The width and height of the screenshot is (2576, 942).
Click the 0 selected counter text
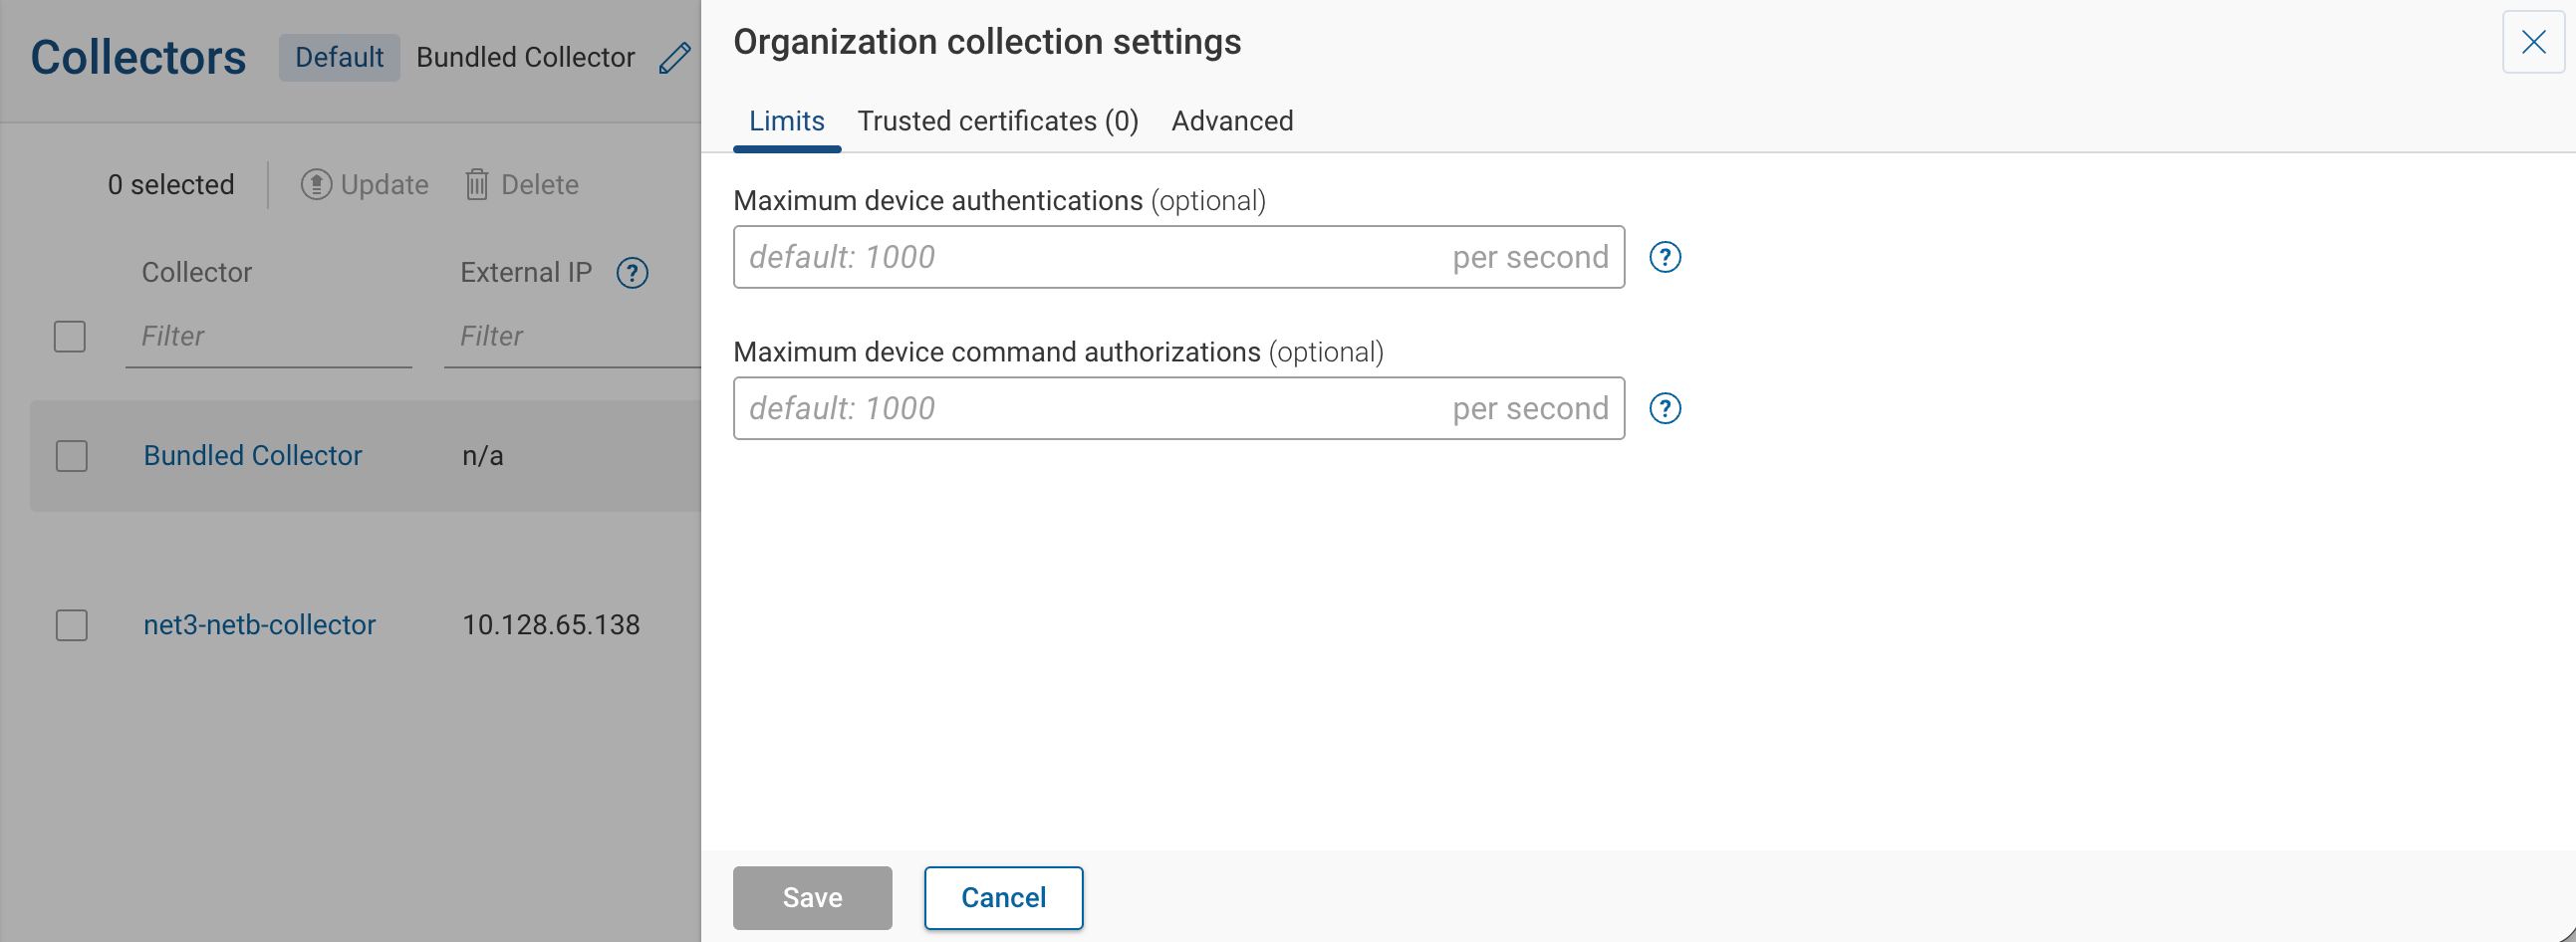(x=171, y=184)
